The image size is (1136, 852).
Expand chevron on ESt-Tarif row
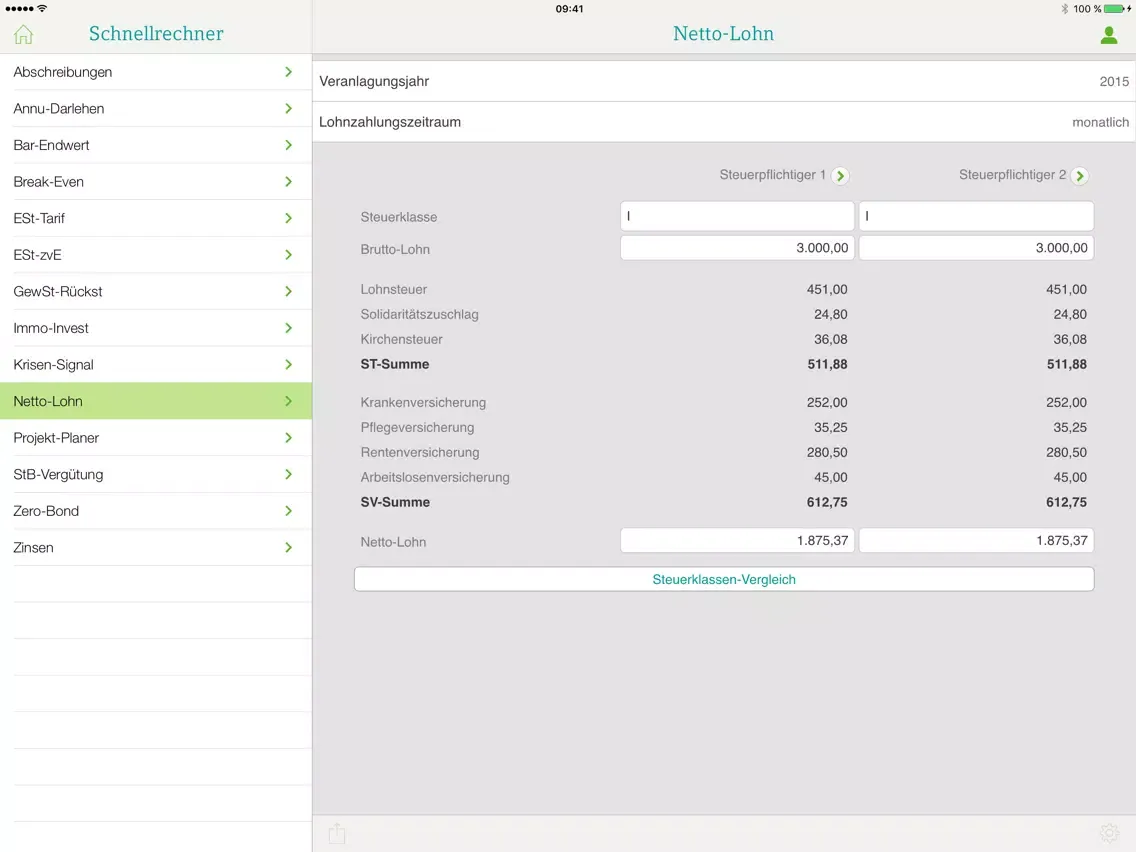click(x=288, y=218)
